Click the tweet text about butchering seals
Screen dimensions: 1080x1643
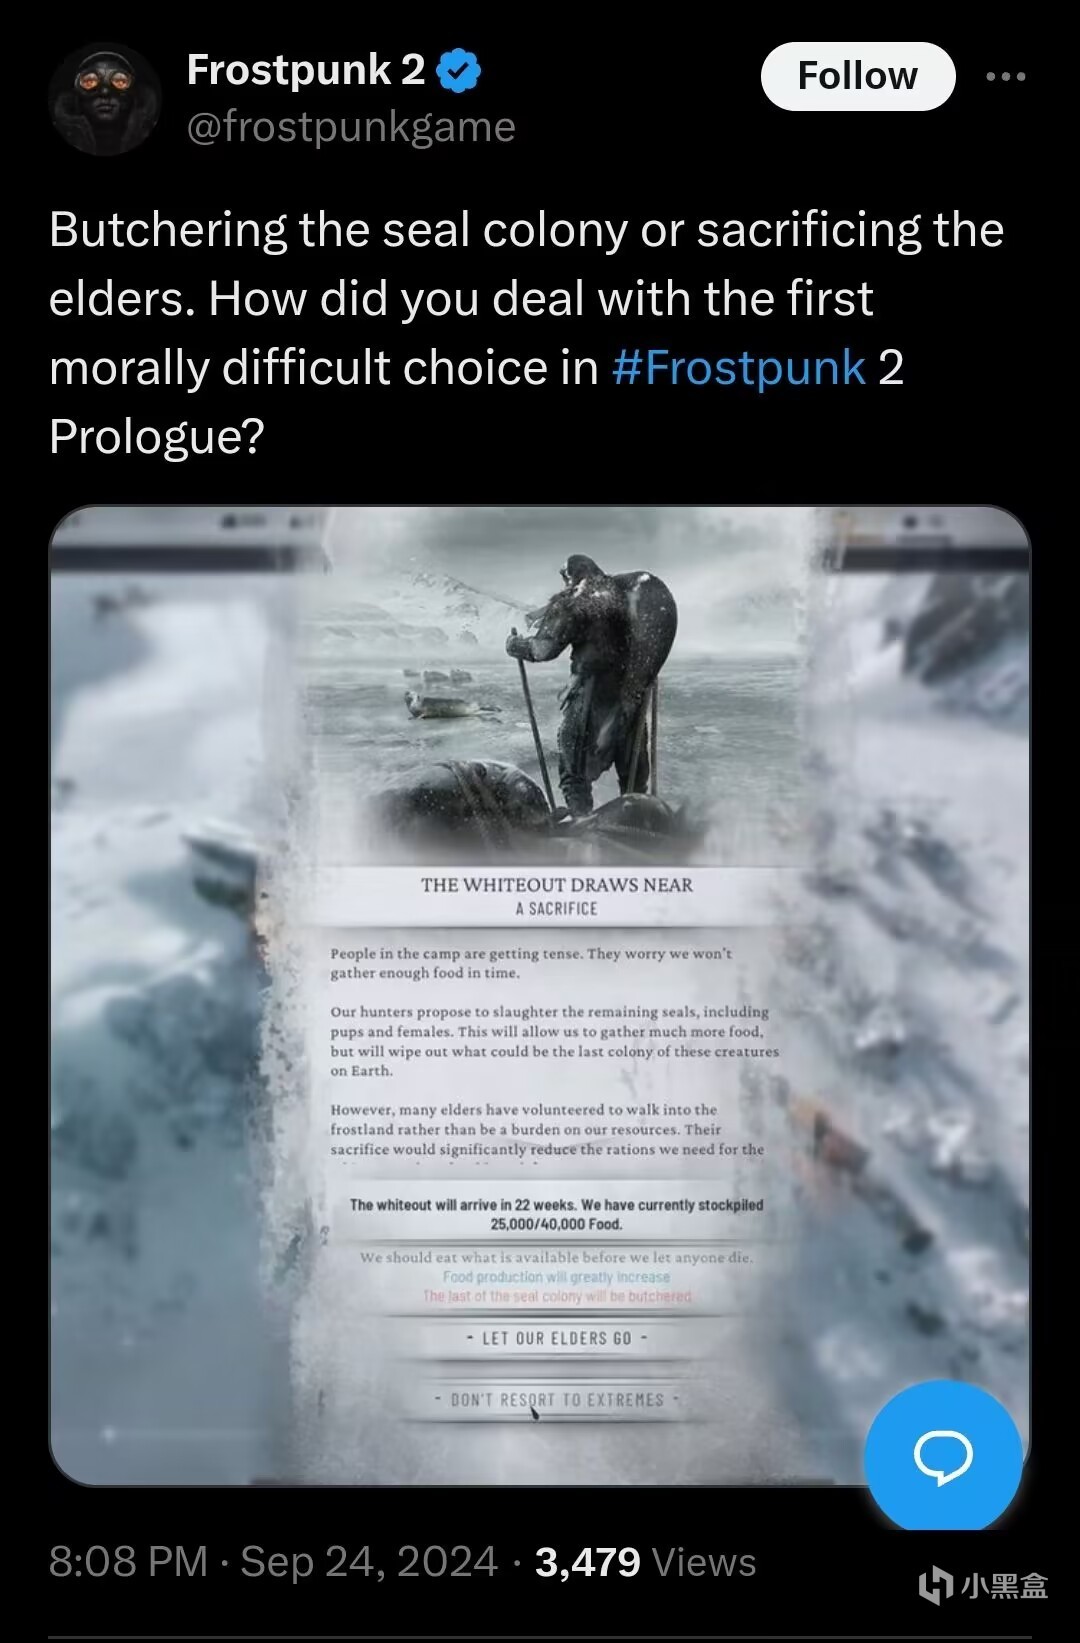click(x=527, y=333)
